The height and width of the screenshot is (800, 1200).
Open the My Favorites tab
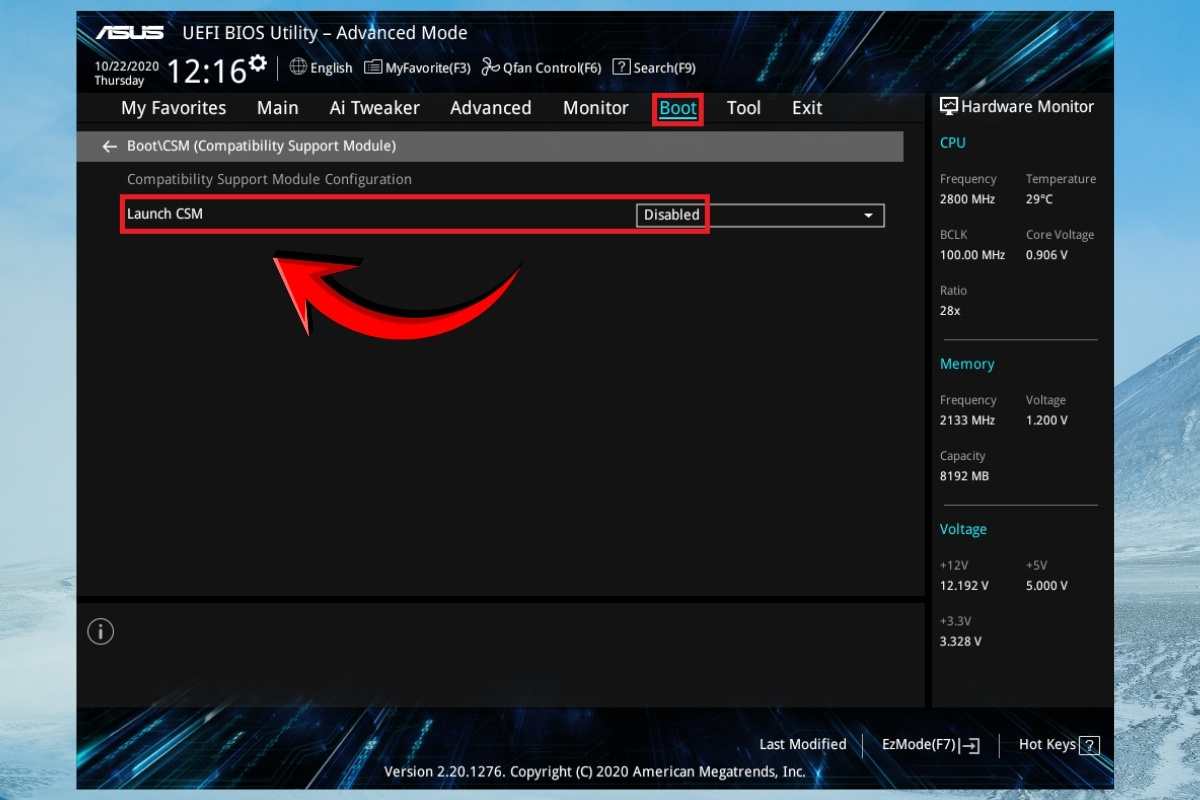click(x=173, y=108)
